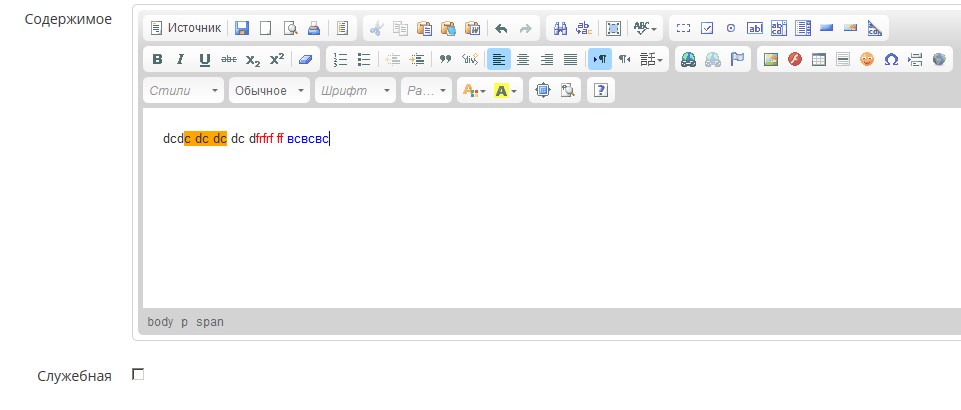Tick the Служебная checkbox

138,374
